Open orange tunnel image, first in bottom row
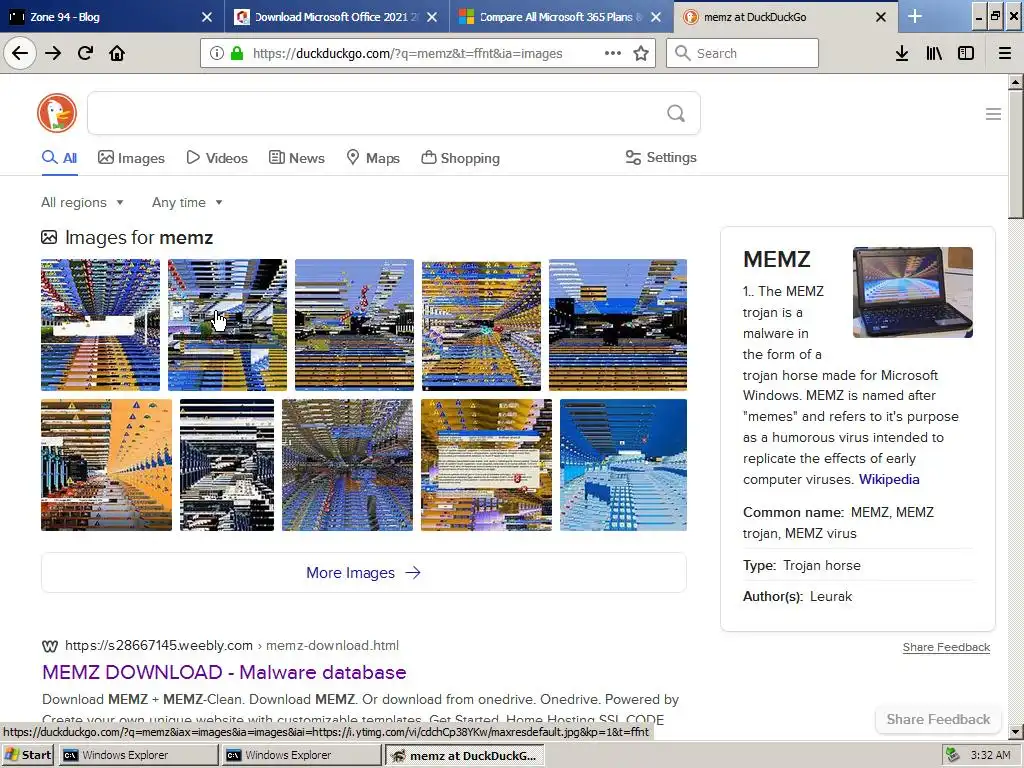The height and width of the screenshot is (768, 1024). (106, 465)
